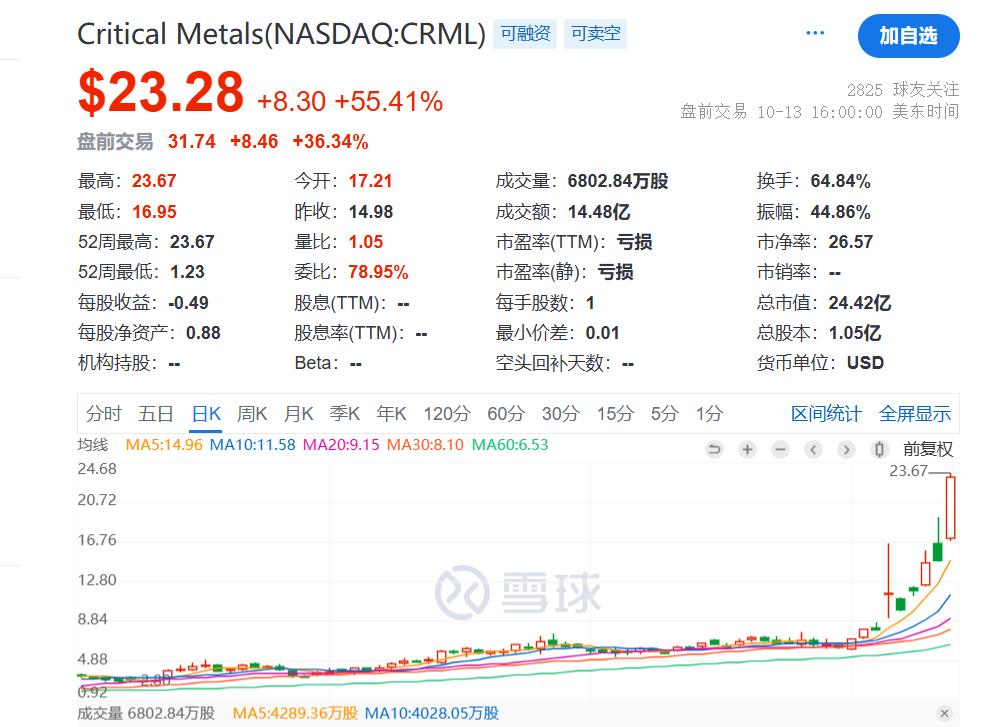Open the 前复权 price adjustment dropdown

[x=928, y=449]
